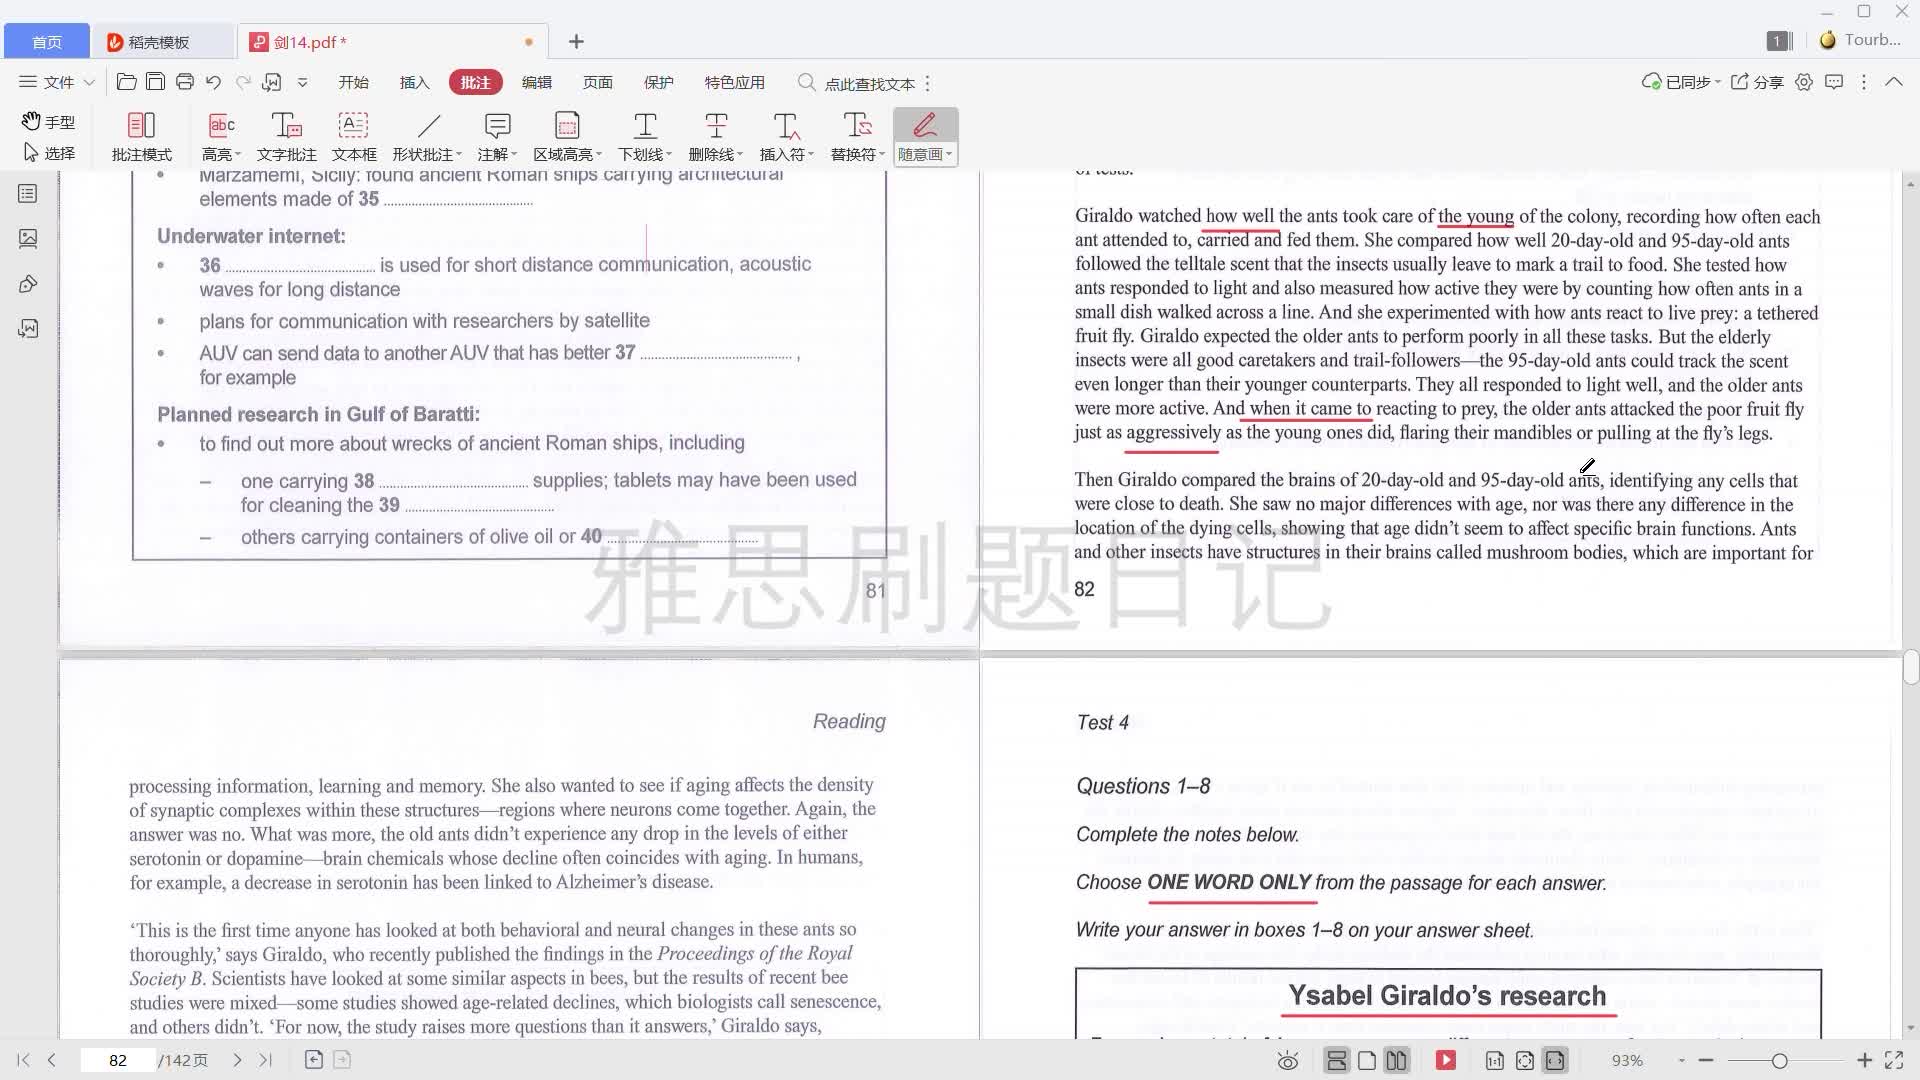The image size is (1920, 1080).
Task: Open the settings gear icon
Action: (1804, 82)
